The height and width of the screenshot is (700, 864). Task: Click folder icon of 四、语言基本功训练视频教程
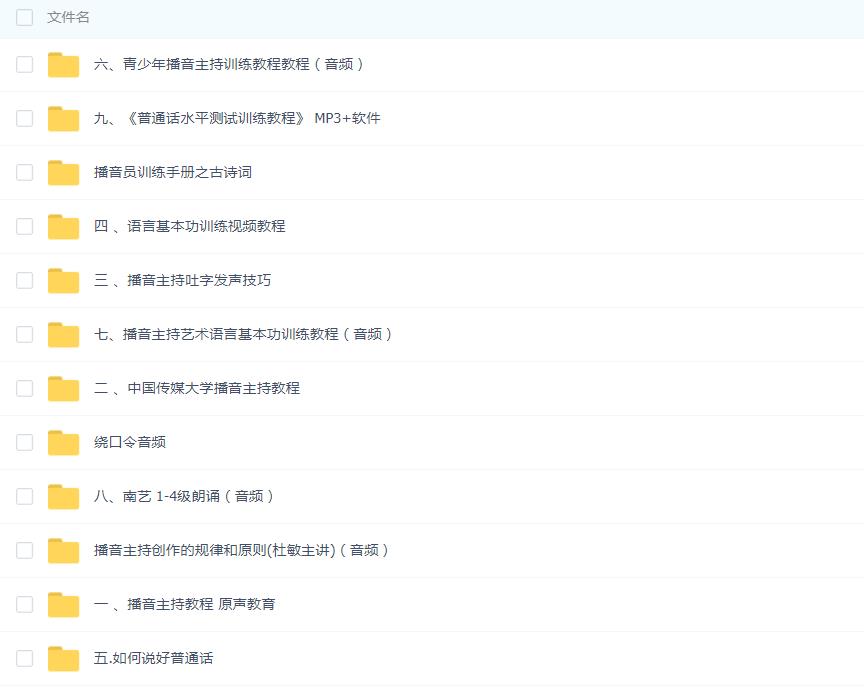[x=63, y=227]
